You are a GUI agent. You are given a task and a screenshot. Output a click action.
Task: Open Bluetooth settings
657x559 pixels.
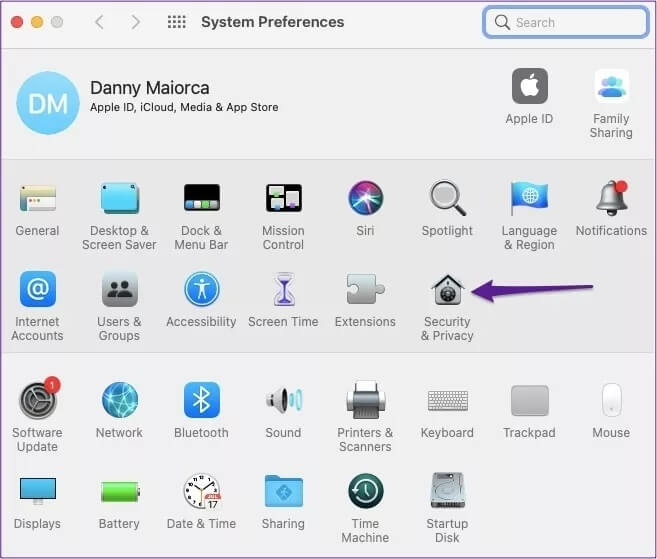tap(202, 400)
